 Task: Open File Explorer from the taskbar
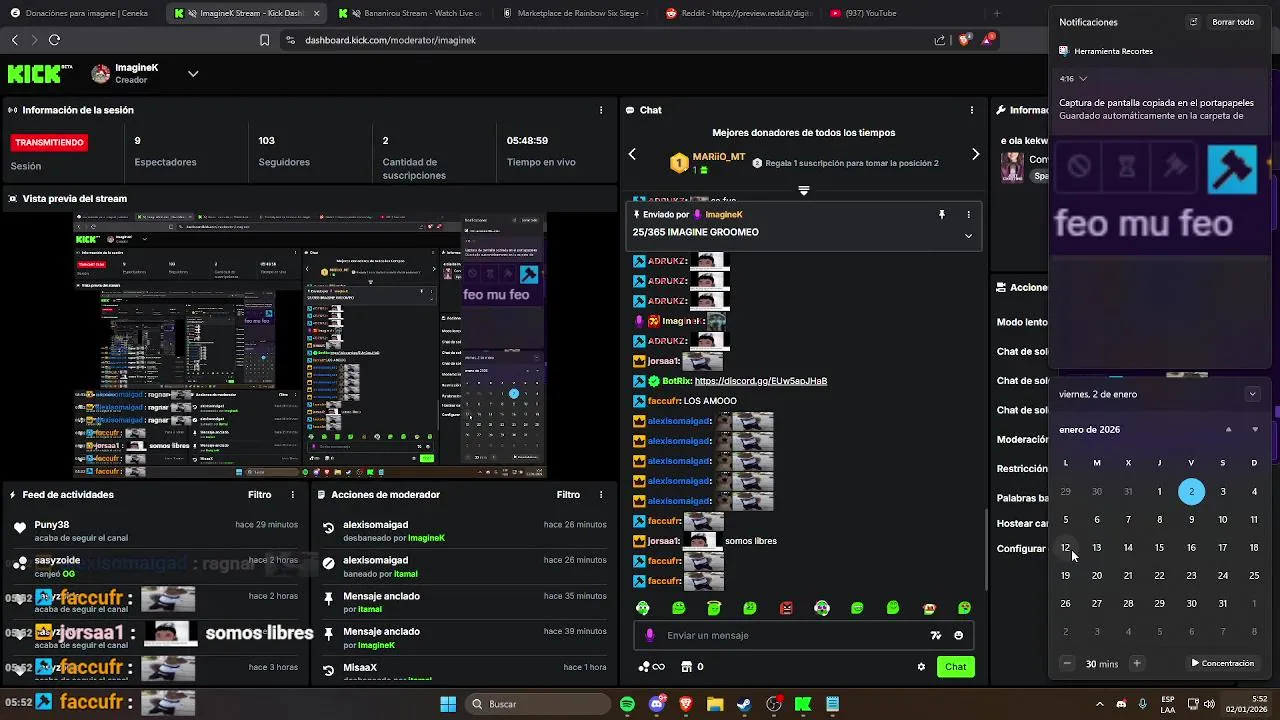click(x=715, y=704)
